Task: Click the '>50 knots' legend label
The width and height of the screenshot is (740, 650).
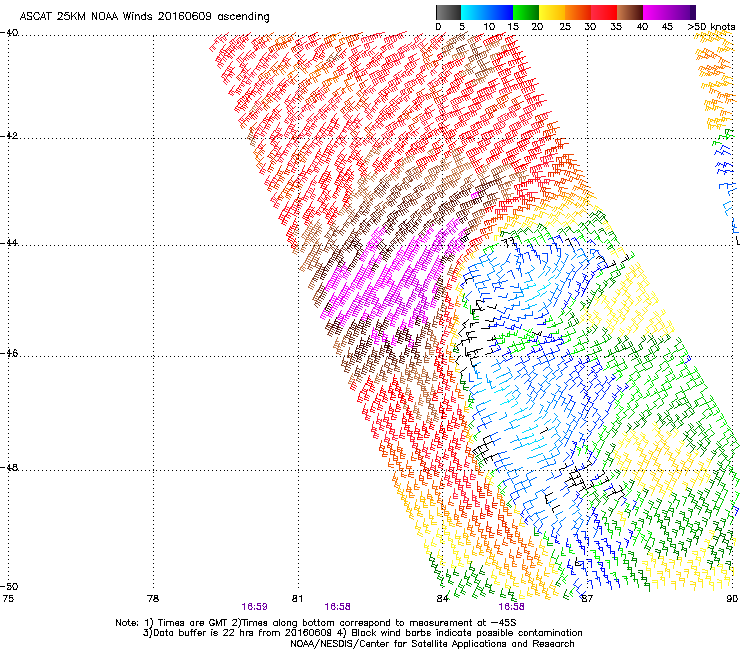Action: 711,27
